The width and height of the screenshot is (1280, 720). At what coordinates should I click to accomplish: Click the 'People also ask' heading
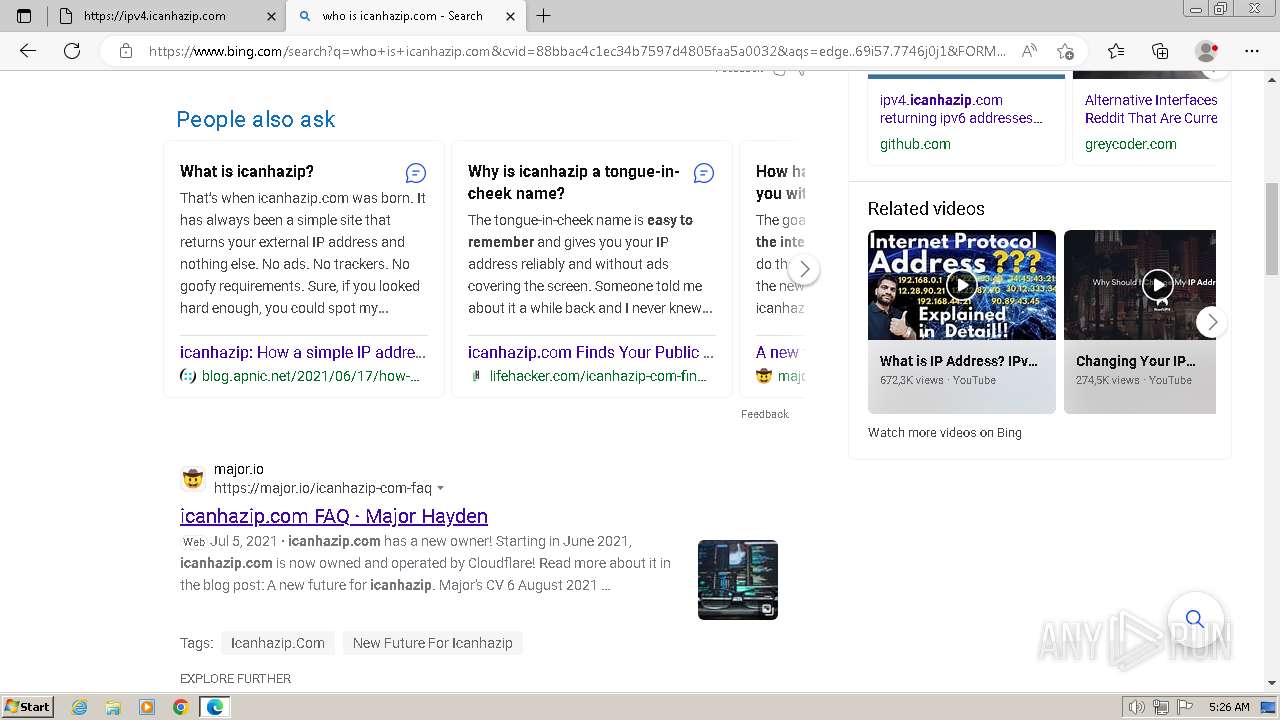(256, 119)
